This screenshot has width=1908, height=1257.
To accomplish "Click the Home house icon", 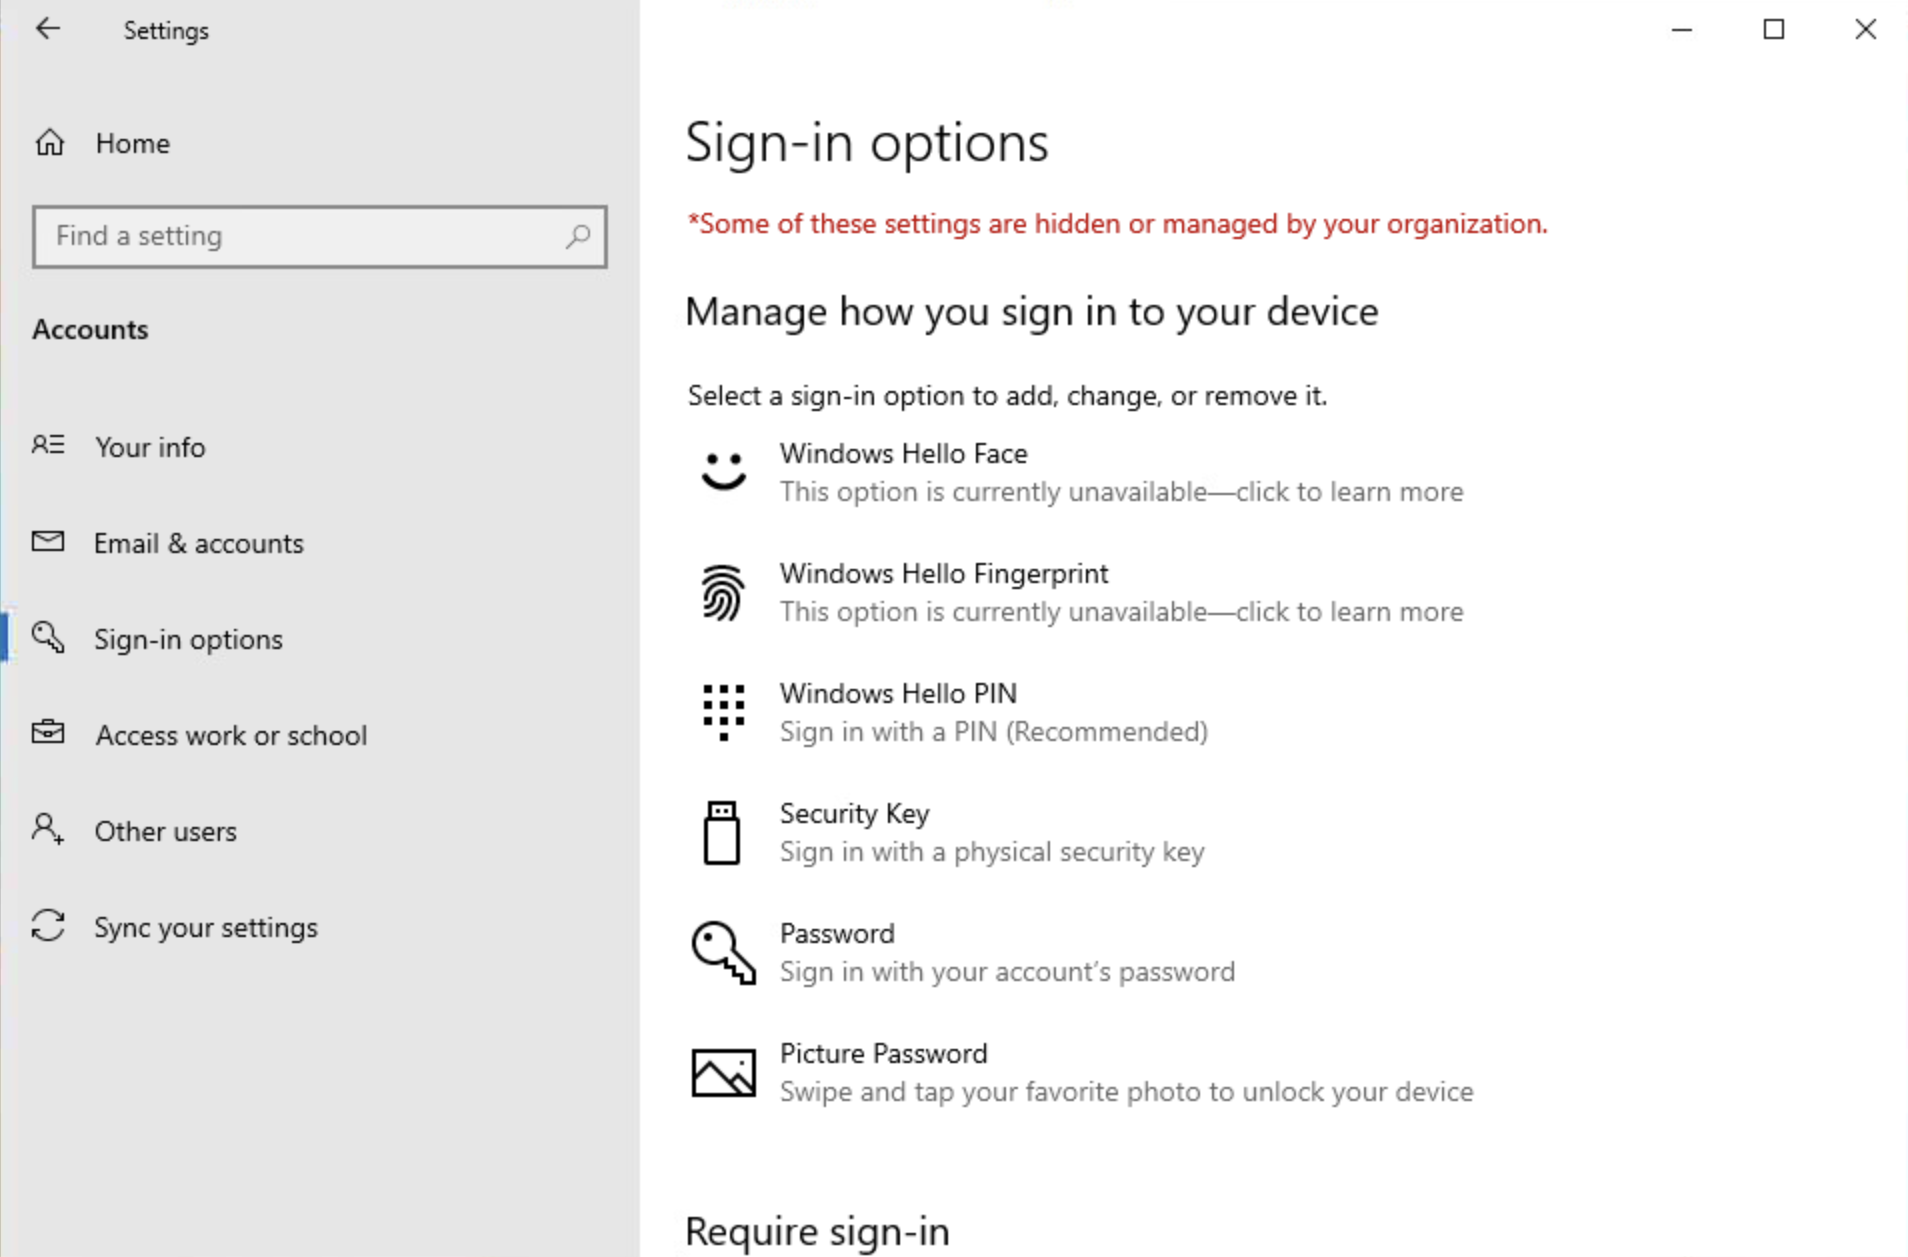I will click(50, 143).
